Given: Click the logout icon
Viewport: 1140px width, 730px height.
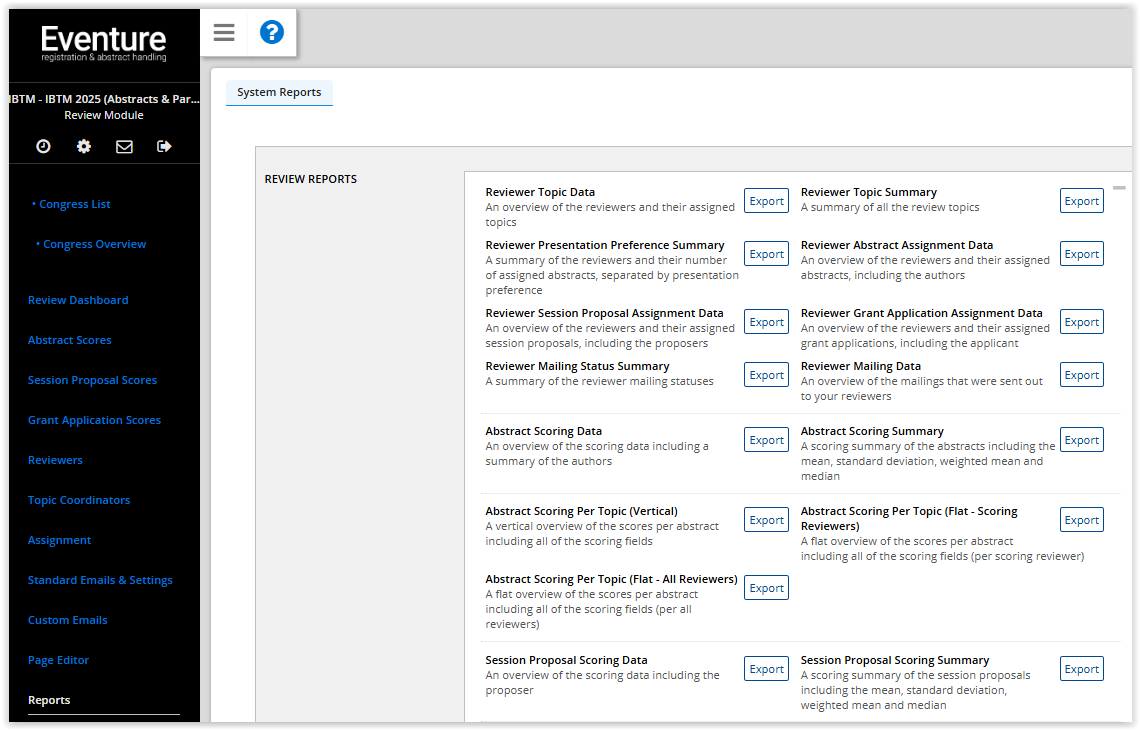Looking at the screenshot, I should tap(165, 146).
